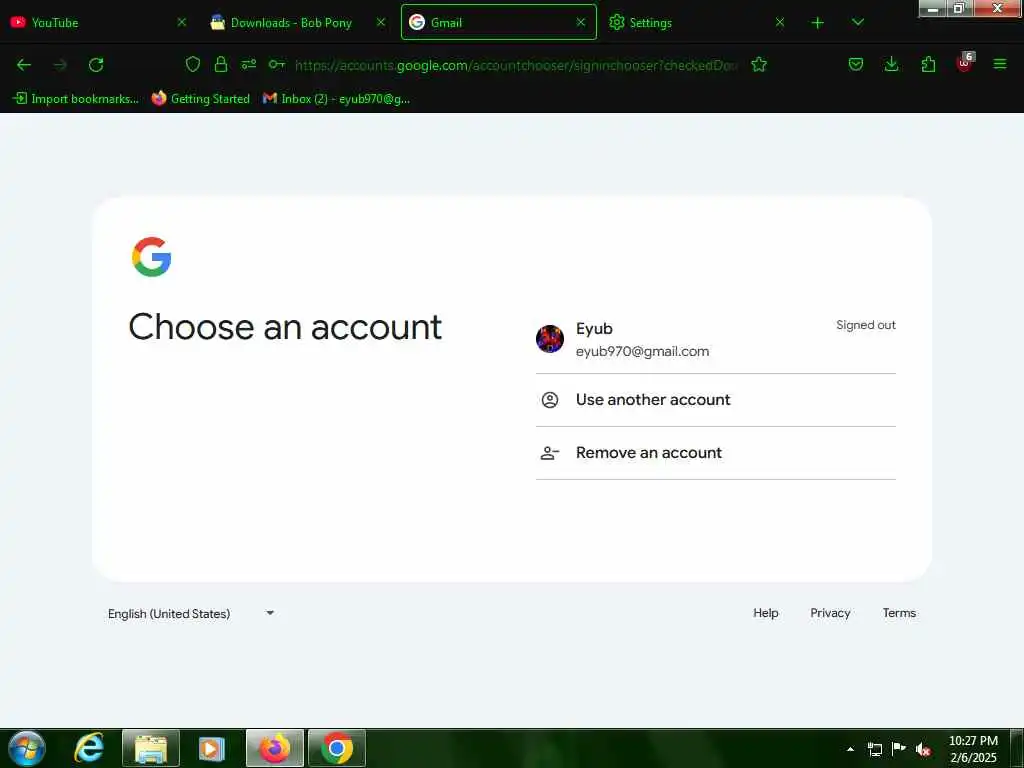Click the Signed out status text
Image resolution: width=1024 pixels, height=768 pixels.
pos(866,325)
